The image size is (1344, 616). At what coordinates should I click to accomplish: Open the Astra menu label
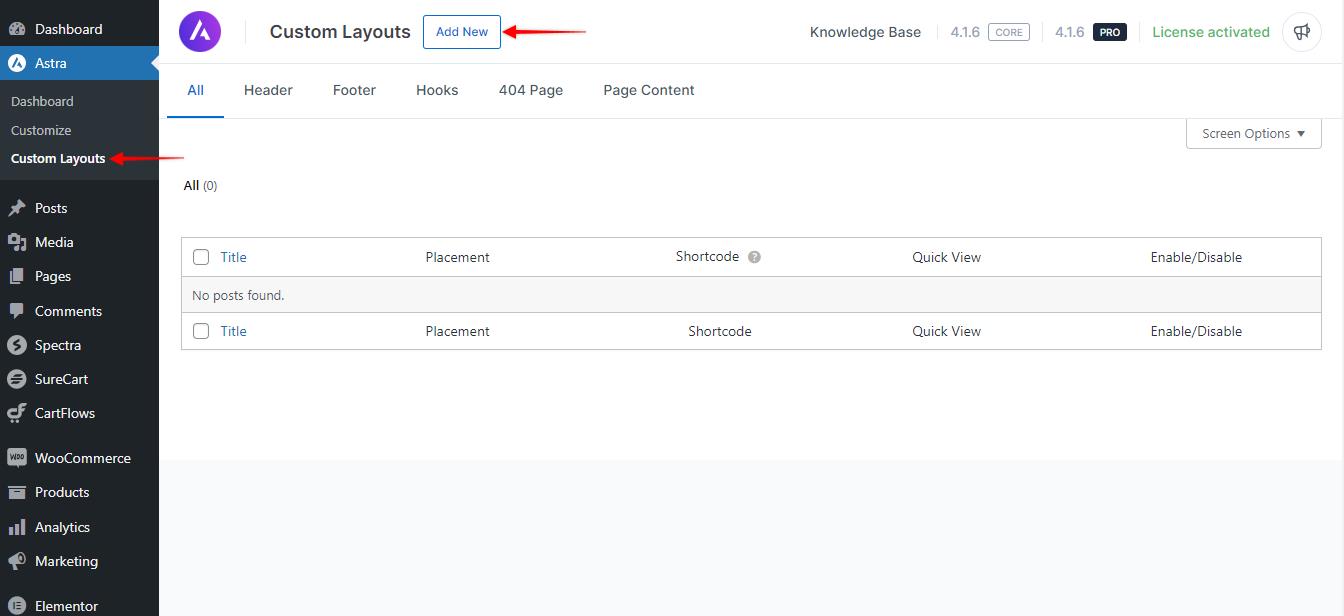click(51, 63)
